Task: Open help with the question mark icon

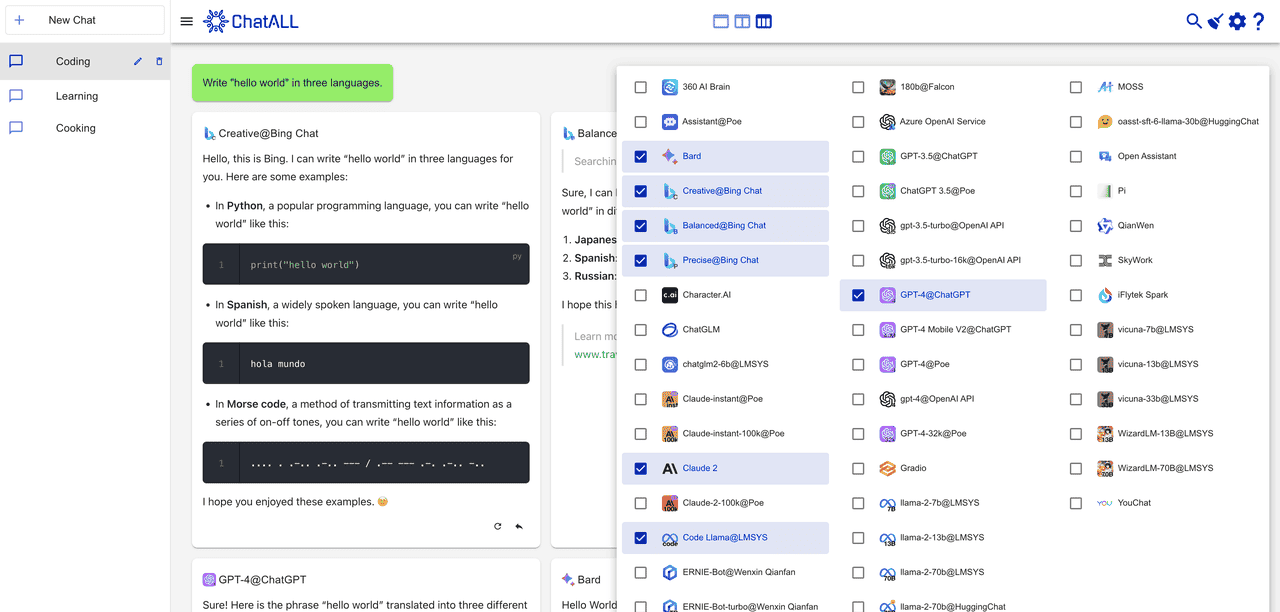Action: pos(1259,21)
